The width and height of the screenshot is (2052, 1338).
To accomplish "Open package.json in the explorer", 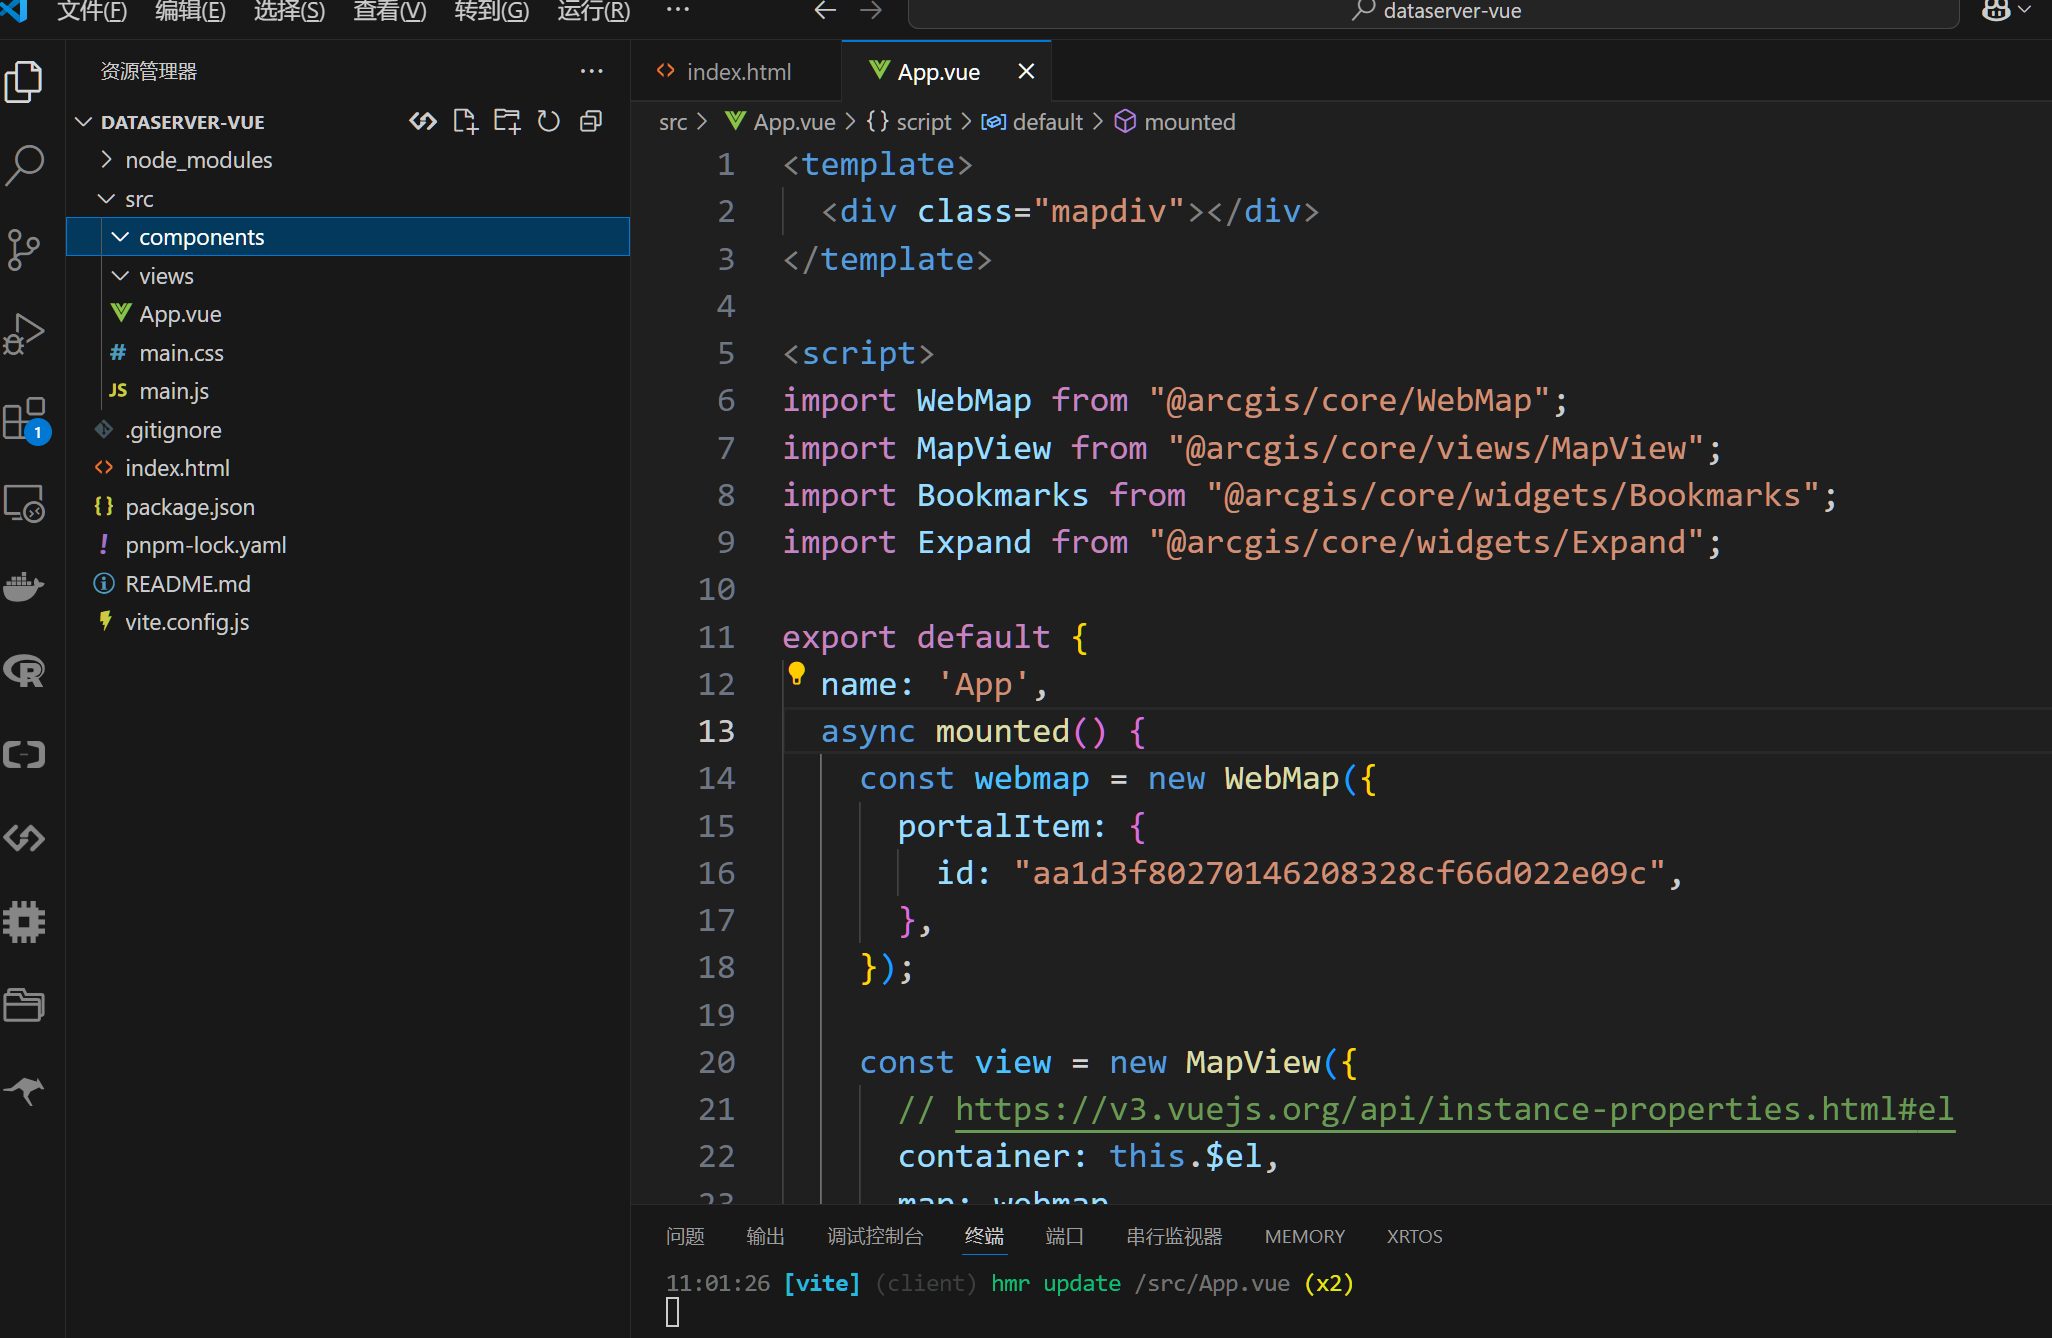I will (190, 507).
